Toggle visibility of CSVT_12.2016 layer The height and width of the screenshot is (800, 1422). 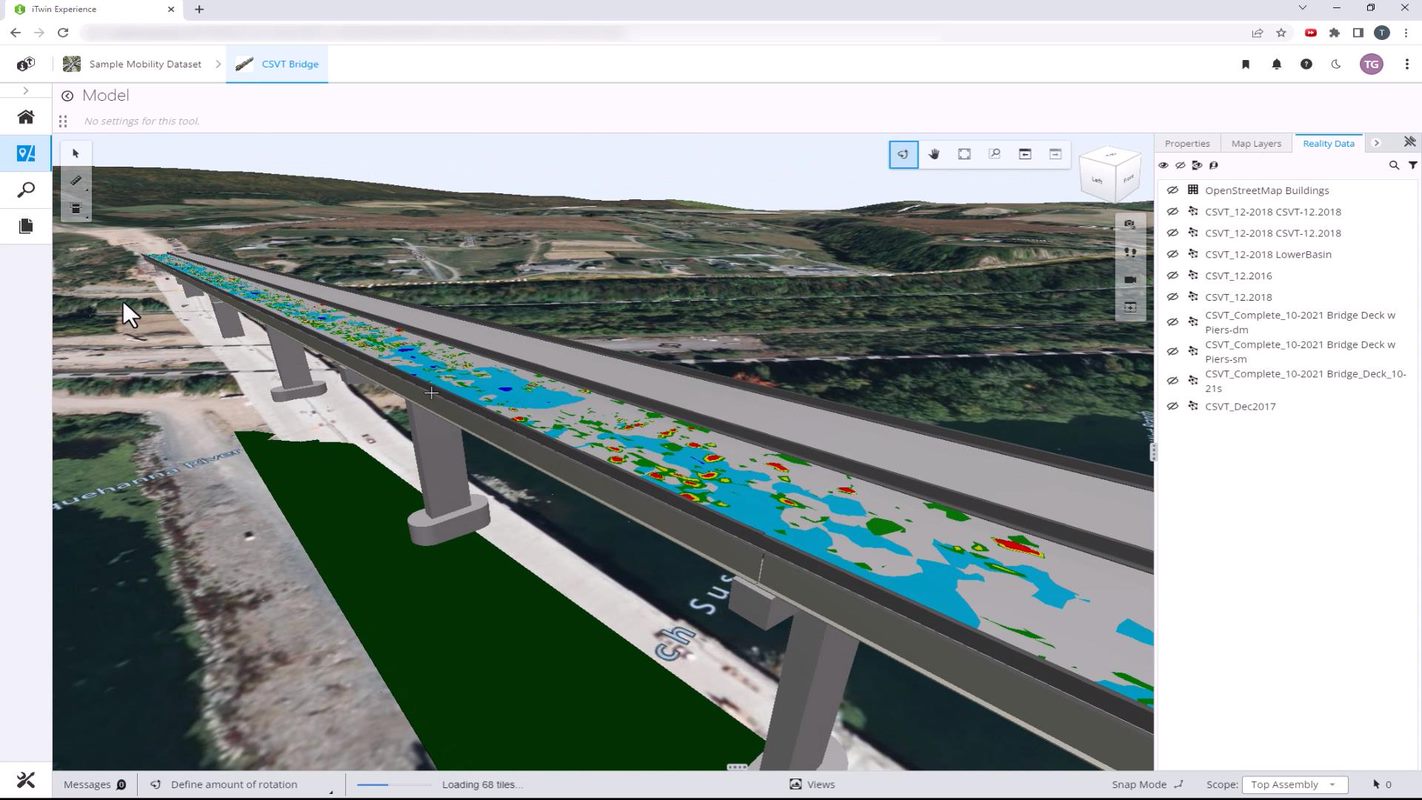(1172, 275)
